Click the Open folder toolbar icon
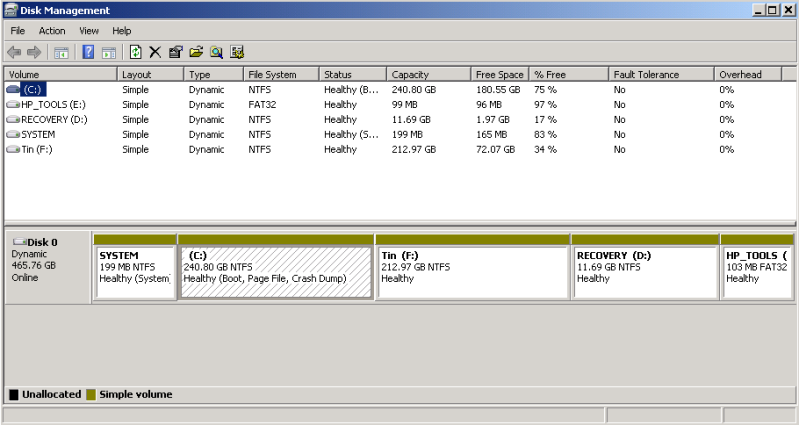Image resolution: width=799 pixels, height=425 pixels. pos(196,52)
